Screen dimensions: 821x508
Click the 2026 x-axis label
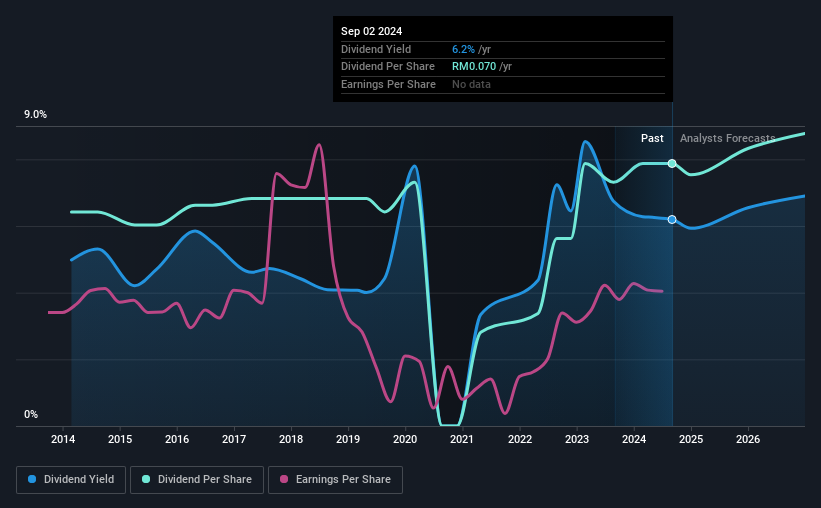(x=748, y=439)
